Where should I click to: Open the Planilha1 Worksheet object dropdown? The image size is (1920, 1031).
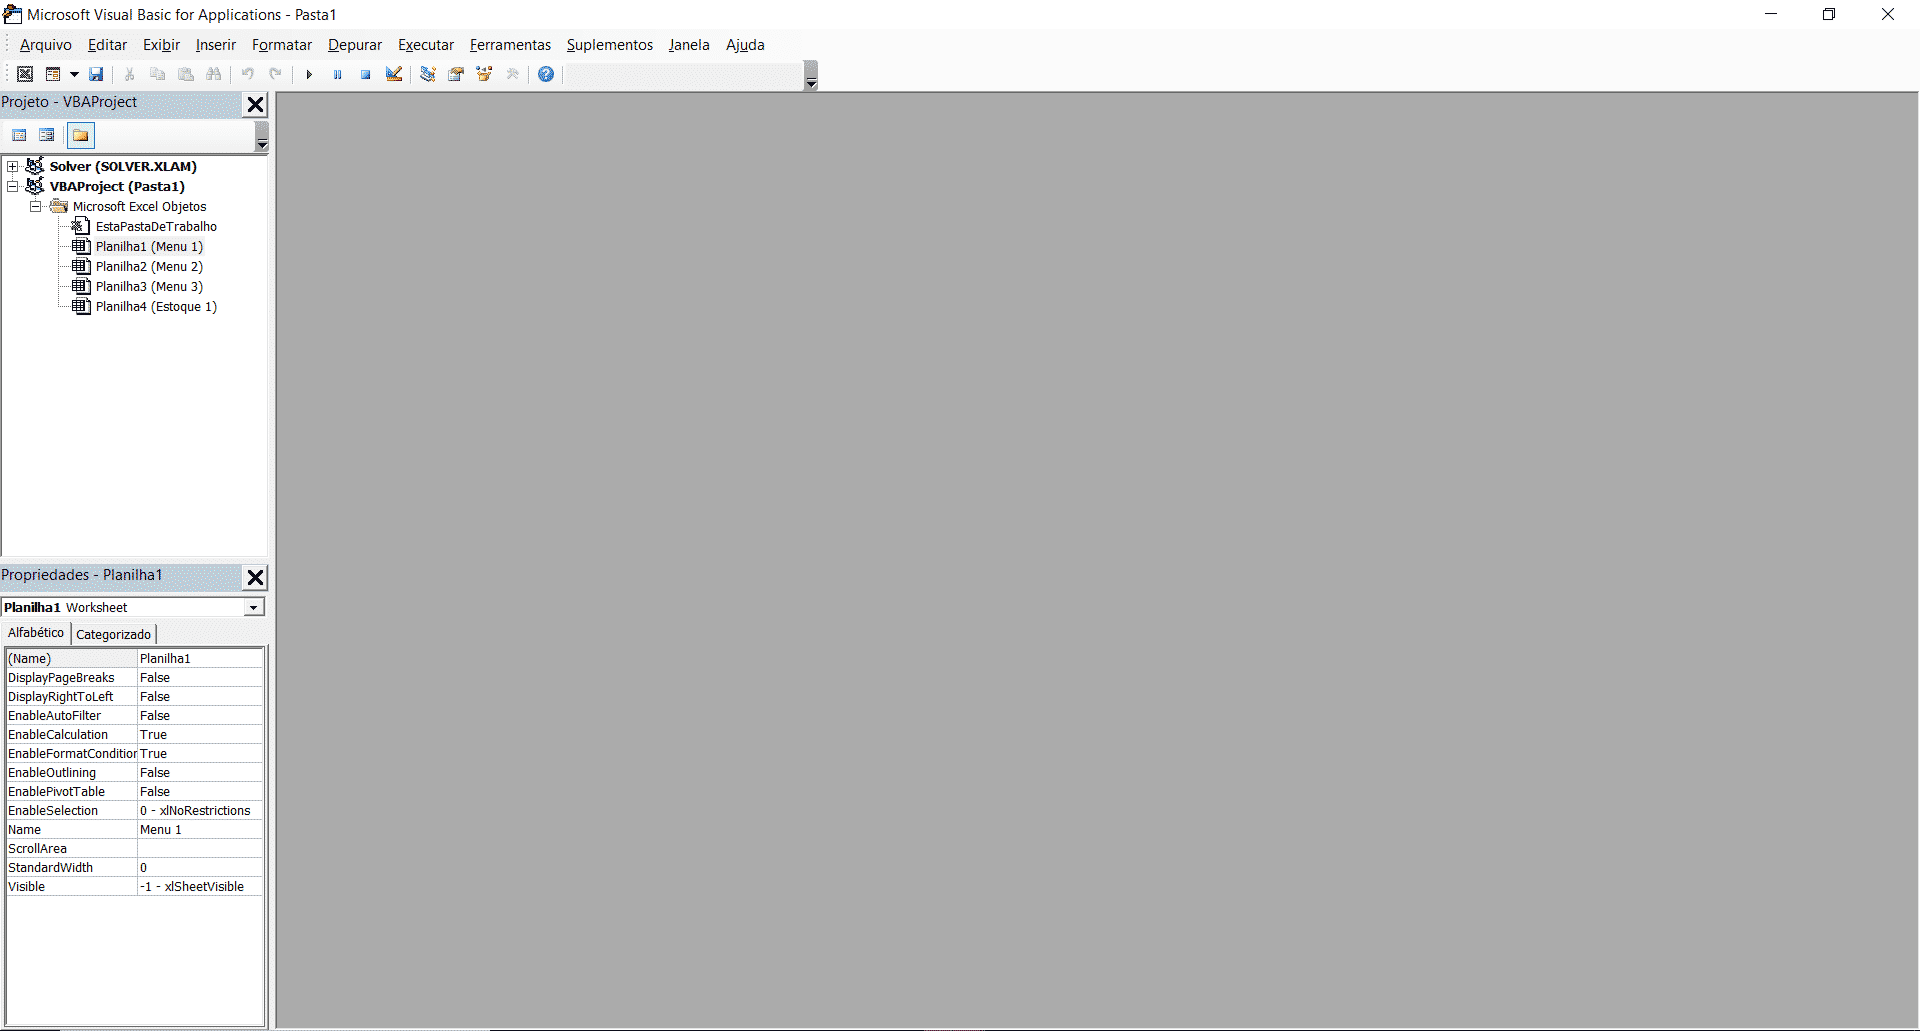click(x=254, y=608)
